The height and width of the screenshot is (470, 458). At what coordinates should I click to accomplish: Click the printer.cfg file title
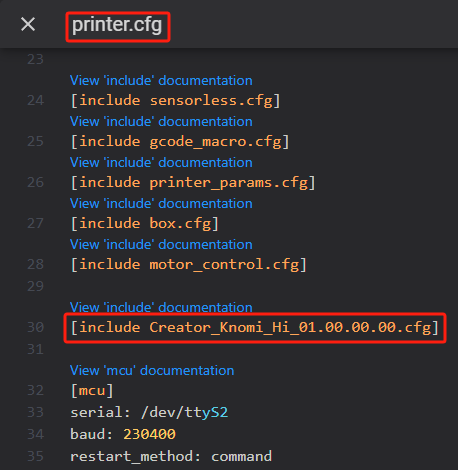tap(117, 25)
